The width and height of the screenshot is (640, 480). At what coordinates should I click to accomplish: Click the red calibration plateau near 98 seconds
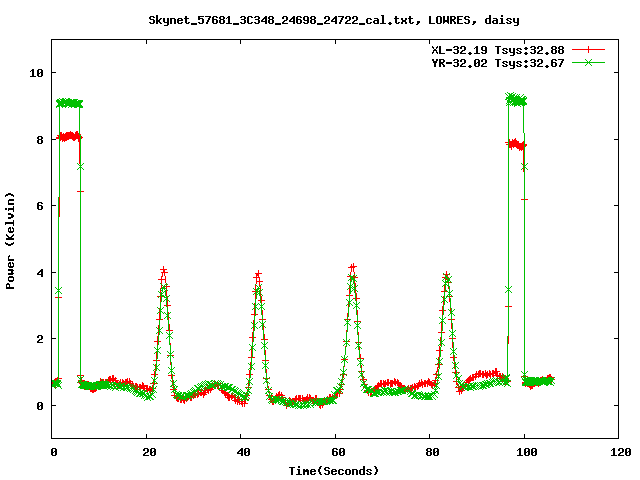pos(516,144)
